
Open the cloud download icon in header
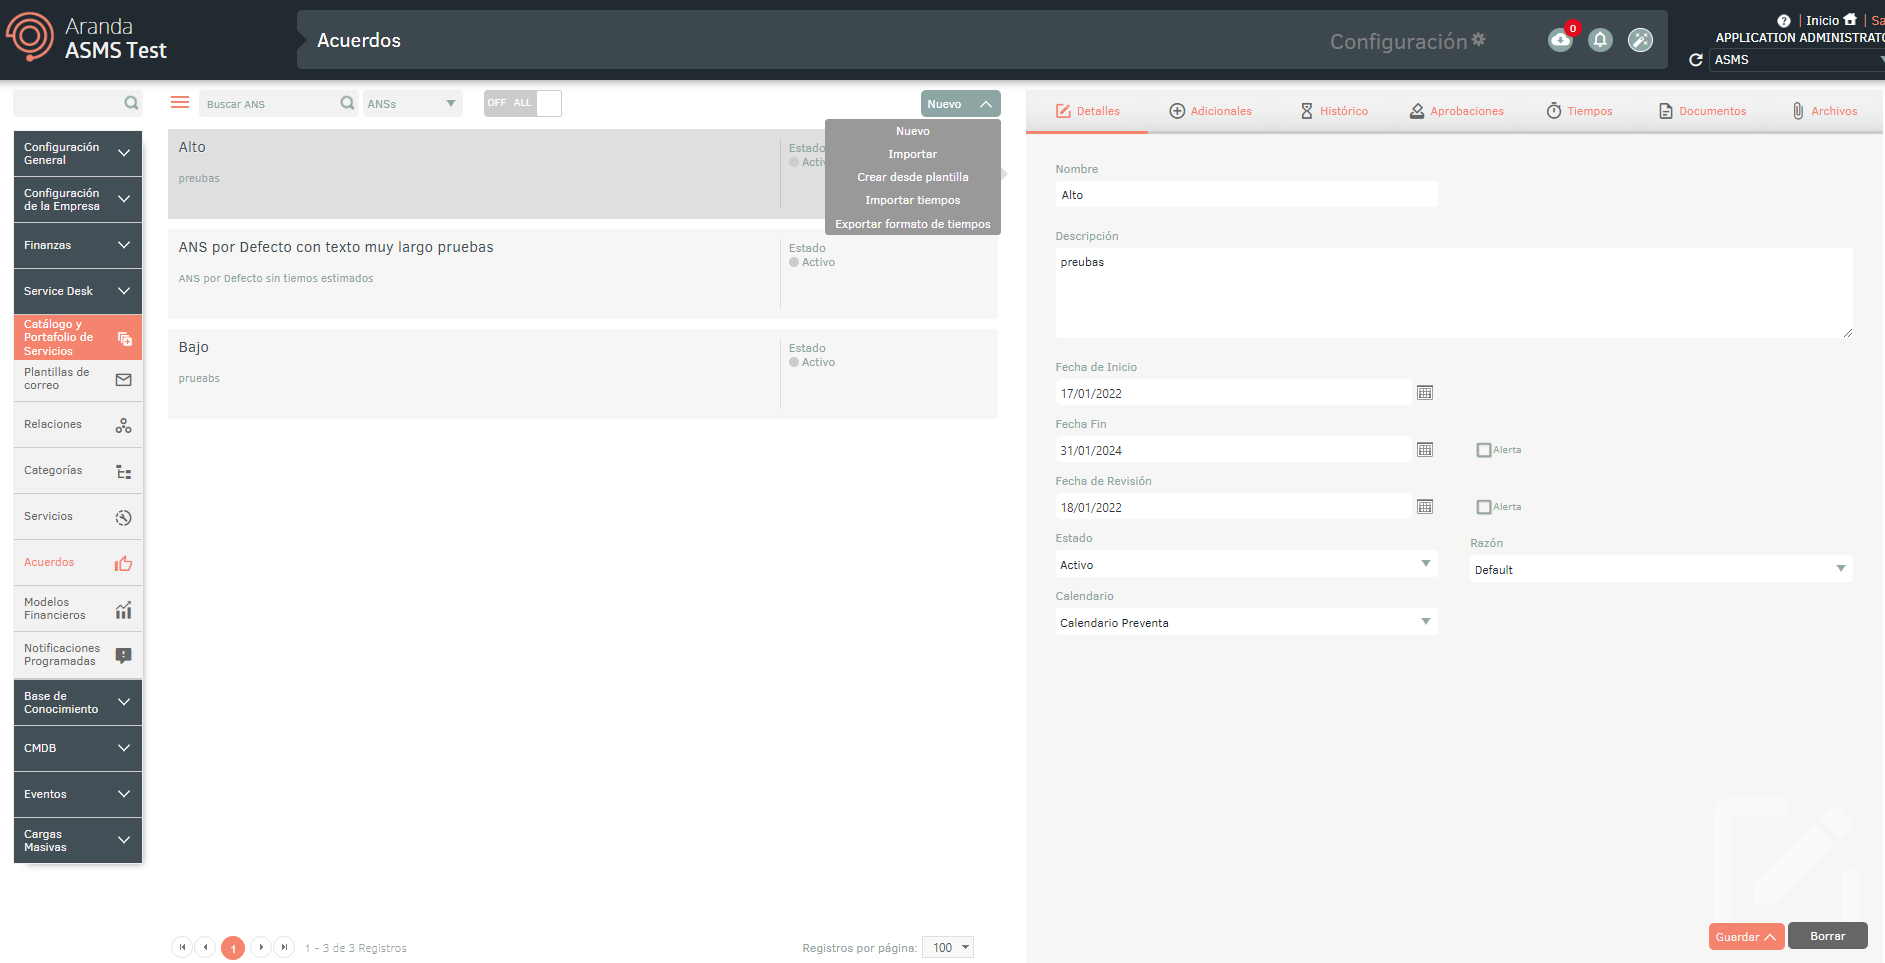(1560, 40)
